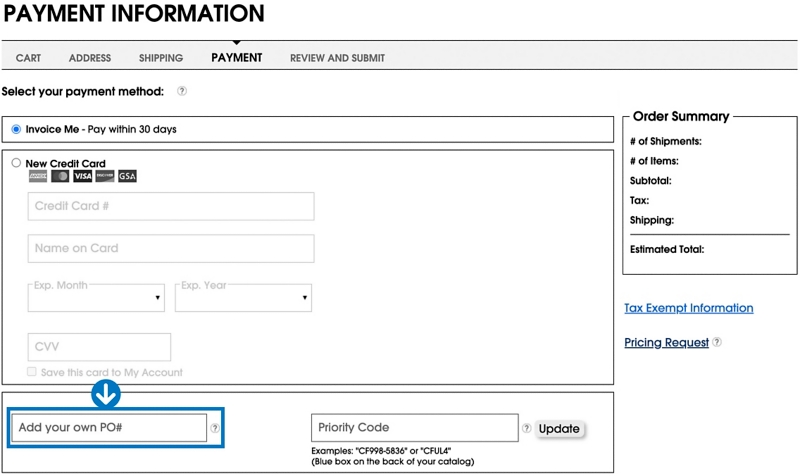Switch to Review and Submit tab
Viewport: 800px width, 476px height.
pyautogui.click(x=337, y=58)
